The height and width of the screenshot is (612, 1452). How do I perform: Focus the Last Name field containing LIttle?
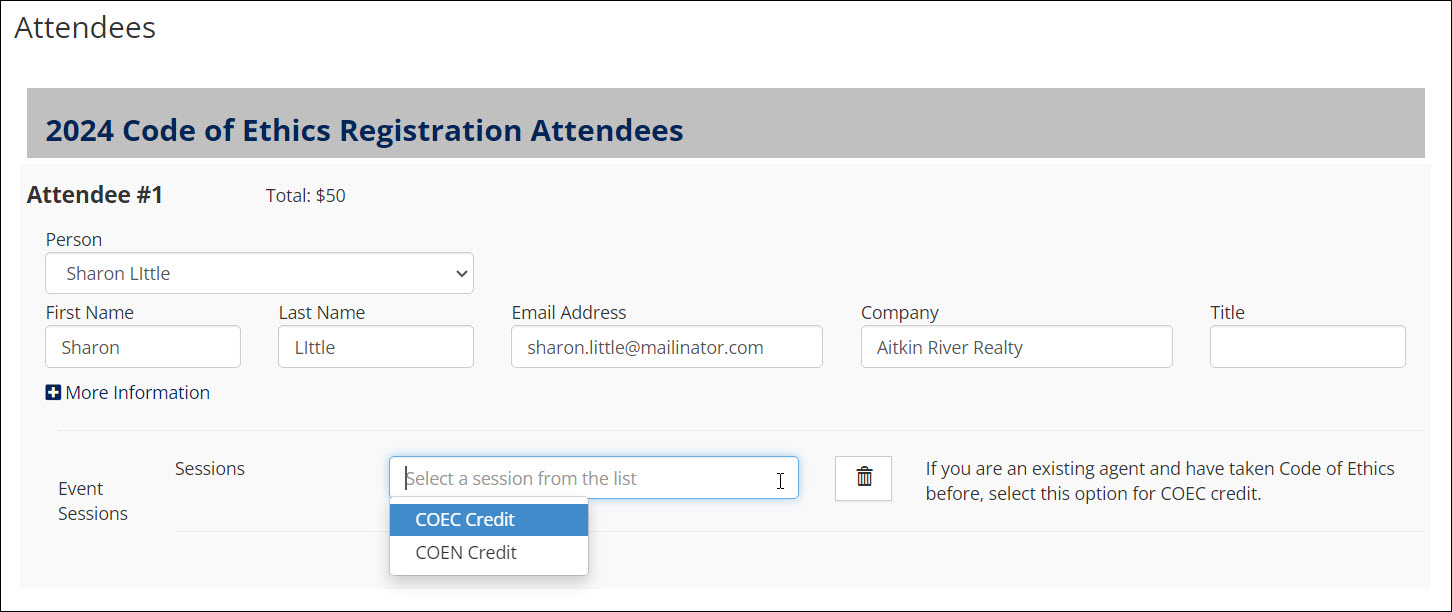click(376, 347)
